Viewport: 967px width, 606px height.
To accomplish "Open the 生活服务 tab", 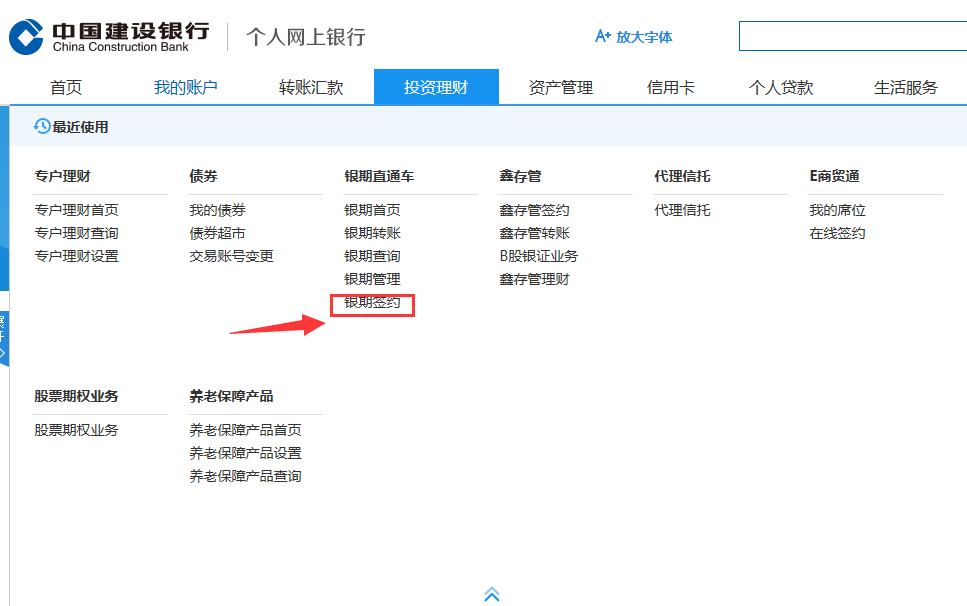I will [x=906, y=88].
